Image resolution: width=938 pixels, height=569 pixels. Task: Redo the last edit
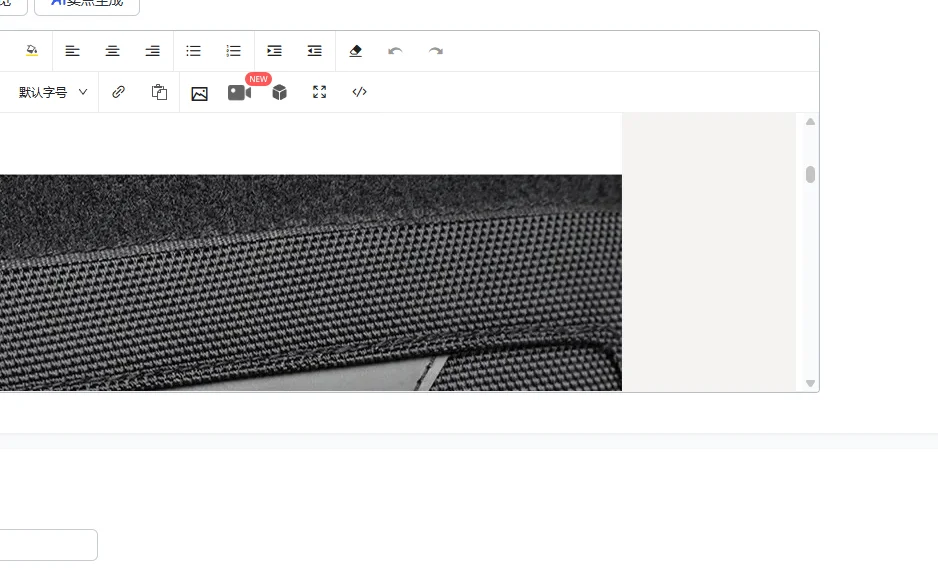point(436,51)
